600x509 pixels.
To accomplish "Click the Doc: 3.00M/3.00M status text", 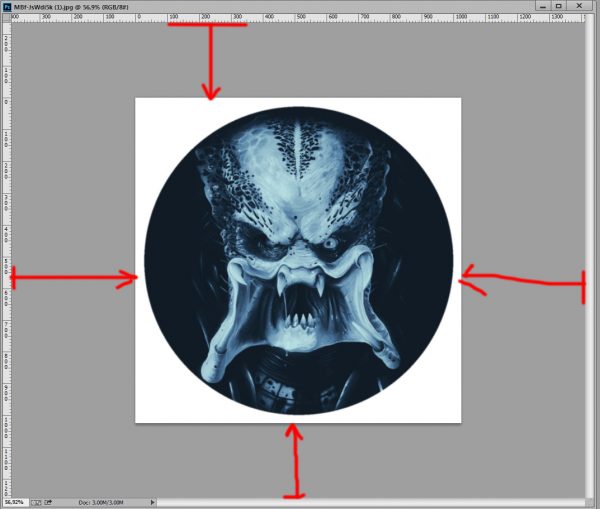I will click(x=101, y=502).
